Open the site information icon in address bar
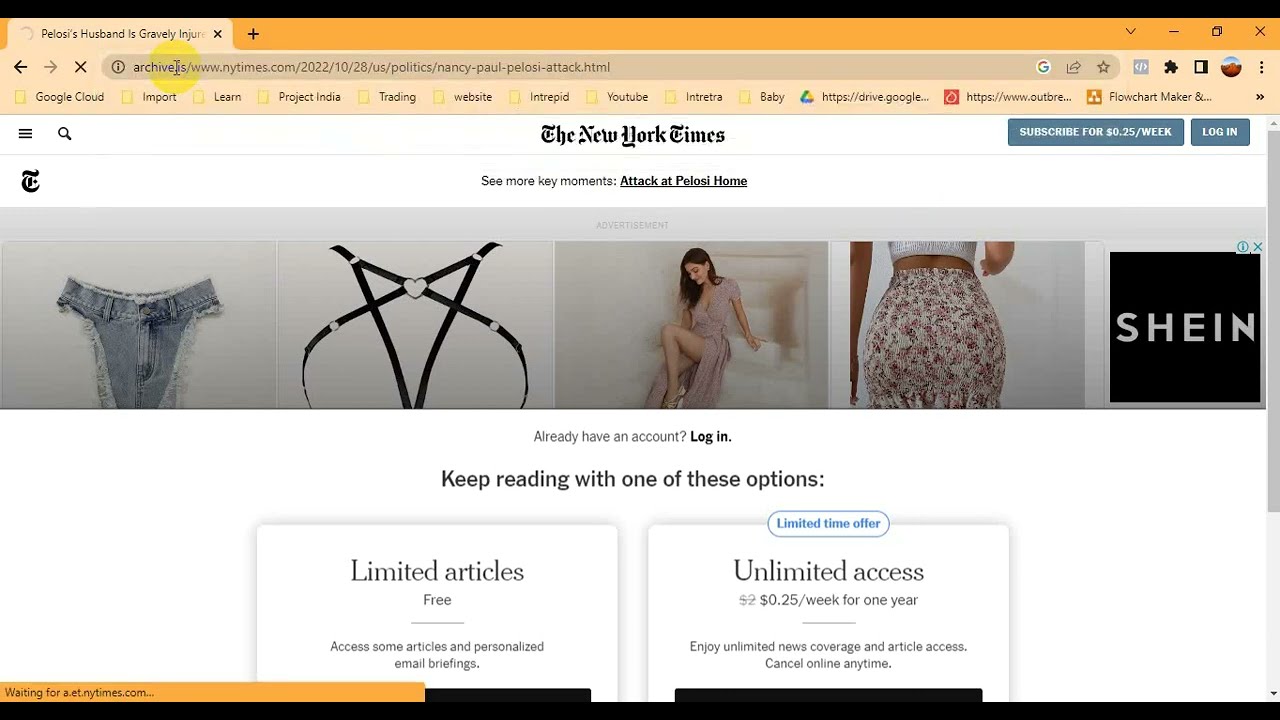 tap(118, 67)
